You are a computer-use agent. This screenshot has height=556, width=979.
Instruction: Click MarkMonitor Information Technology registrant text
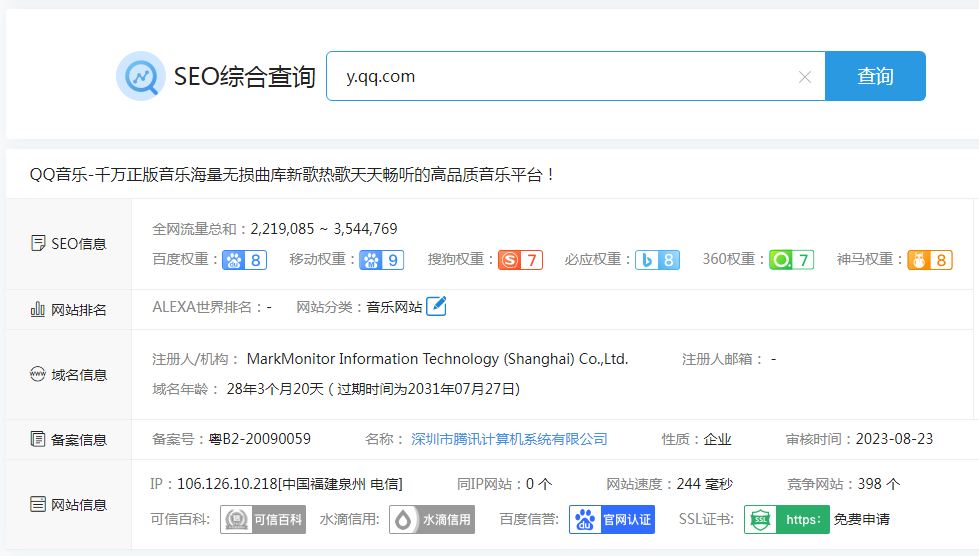[438, 359]
